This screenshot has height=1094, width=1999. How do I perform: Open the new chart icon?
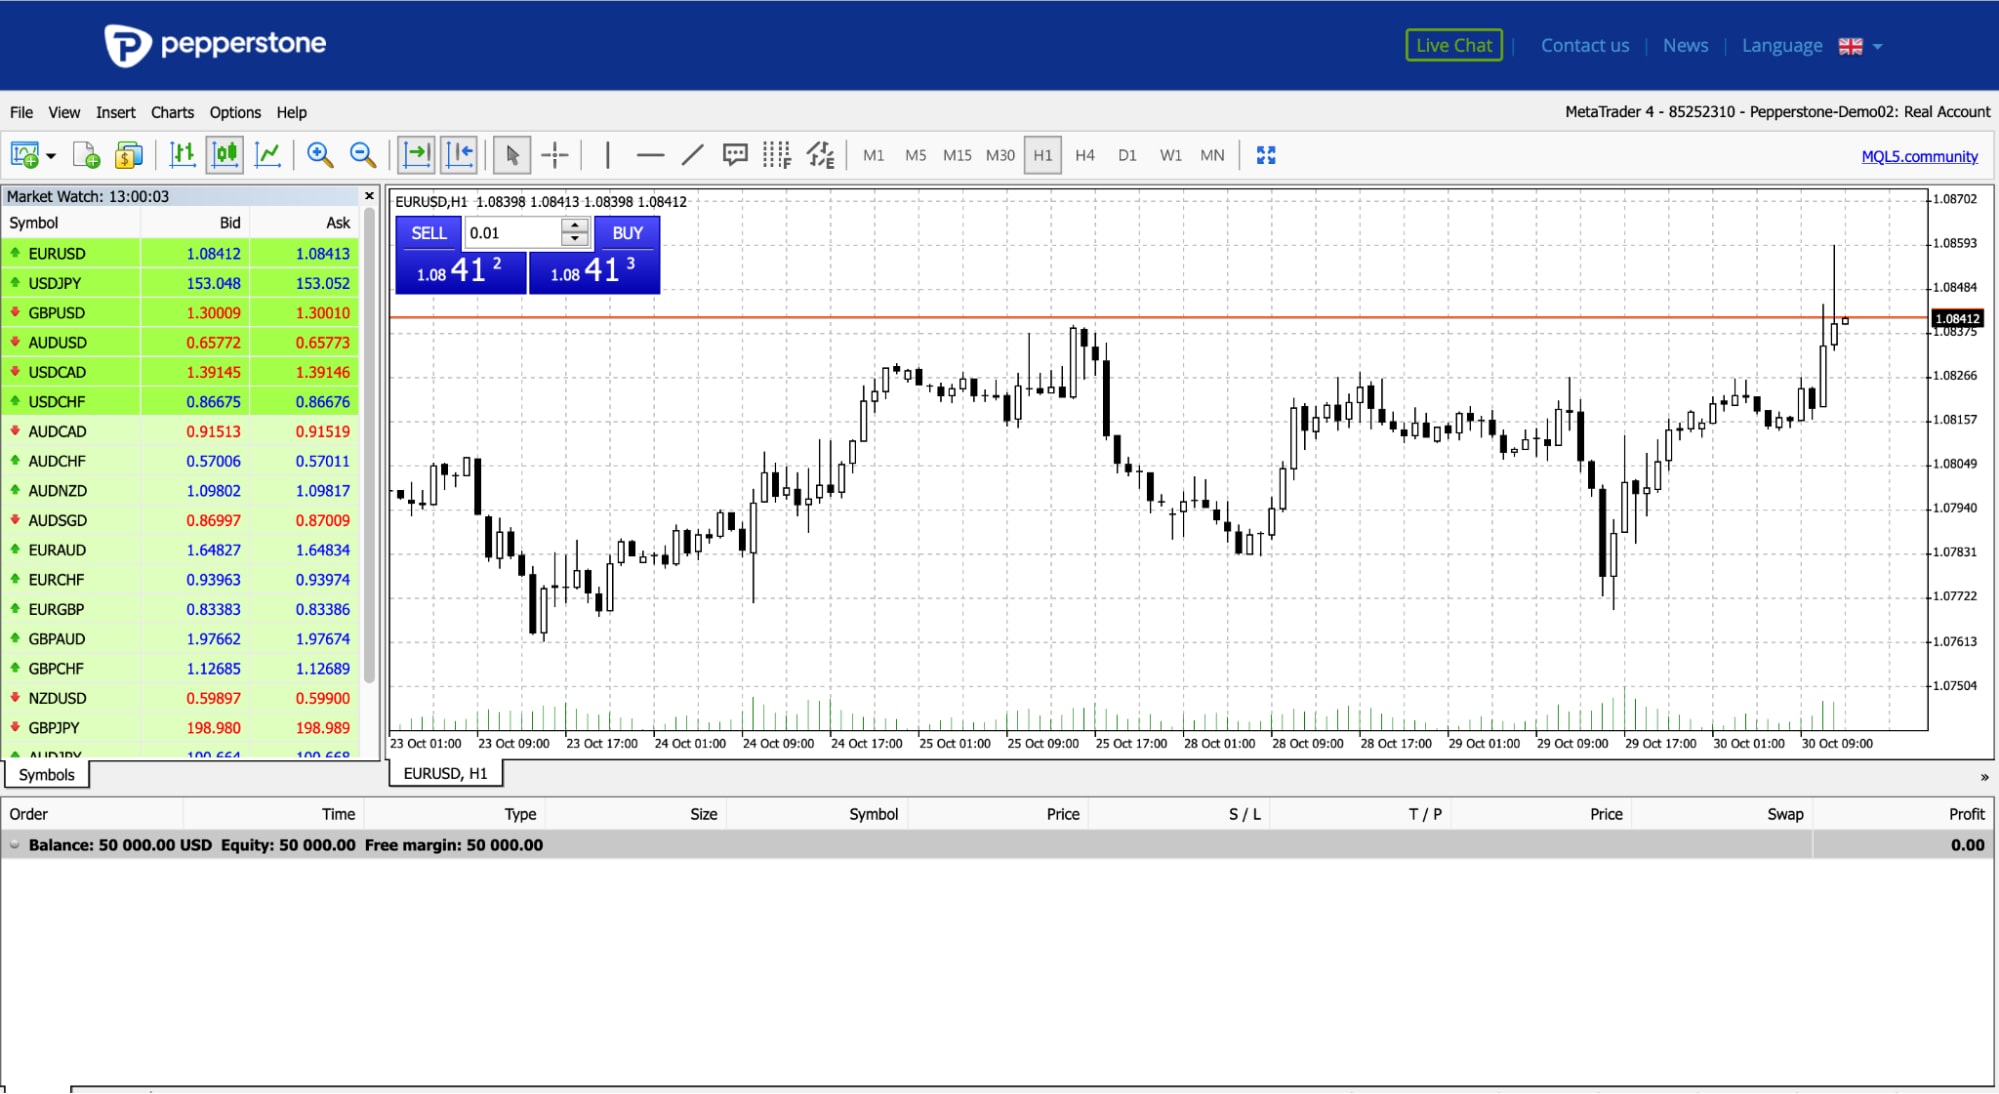click(x=24, y=155)
